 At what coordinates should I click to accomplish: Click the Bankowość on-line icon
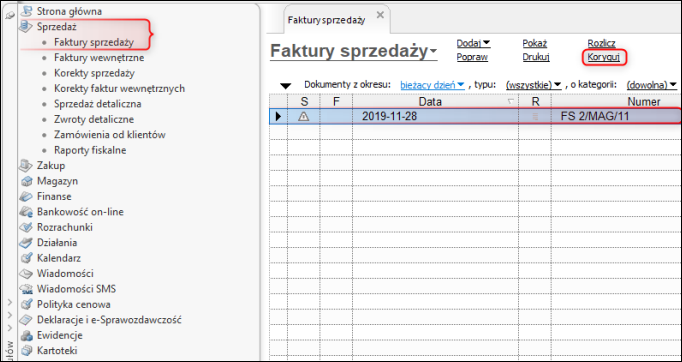pyautogui.click(x=27, y=212)
